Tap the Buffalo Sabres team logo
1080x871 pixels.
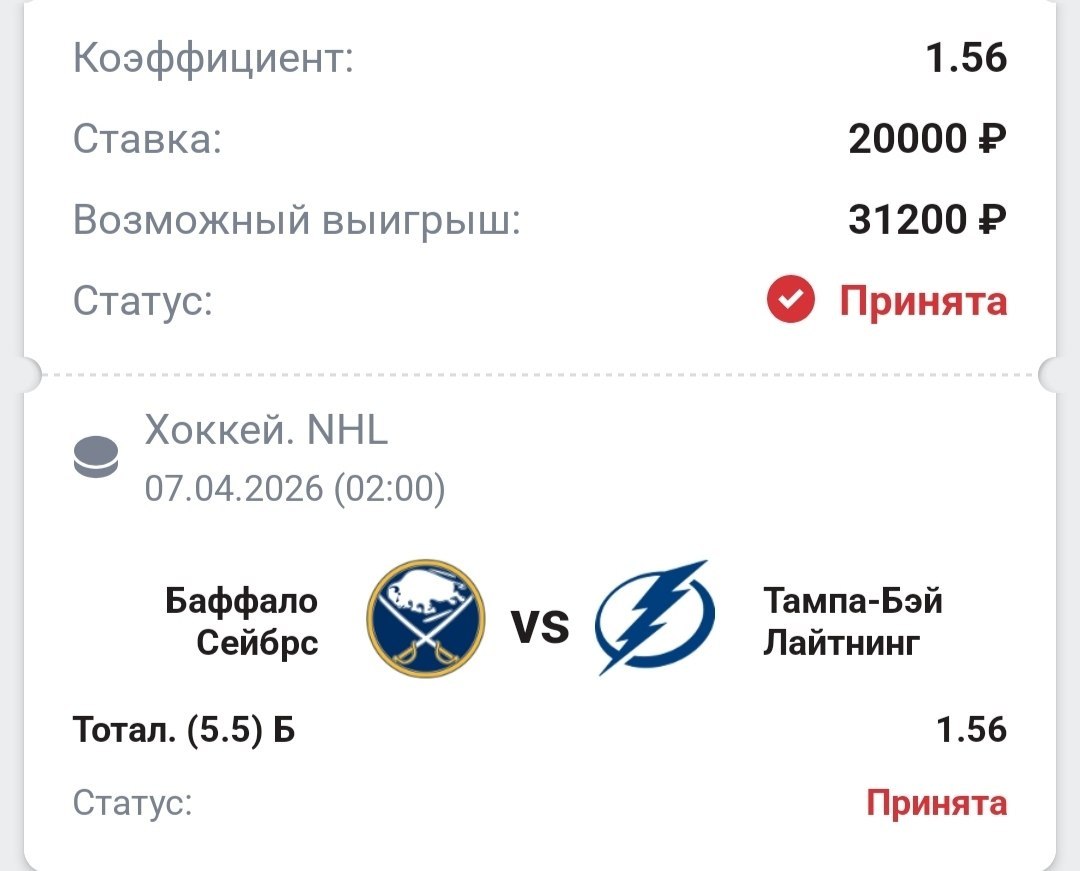click(x=425, y=619)
